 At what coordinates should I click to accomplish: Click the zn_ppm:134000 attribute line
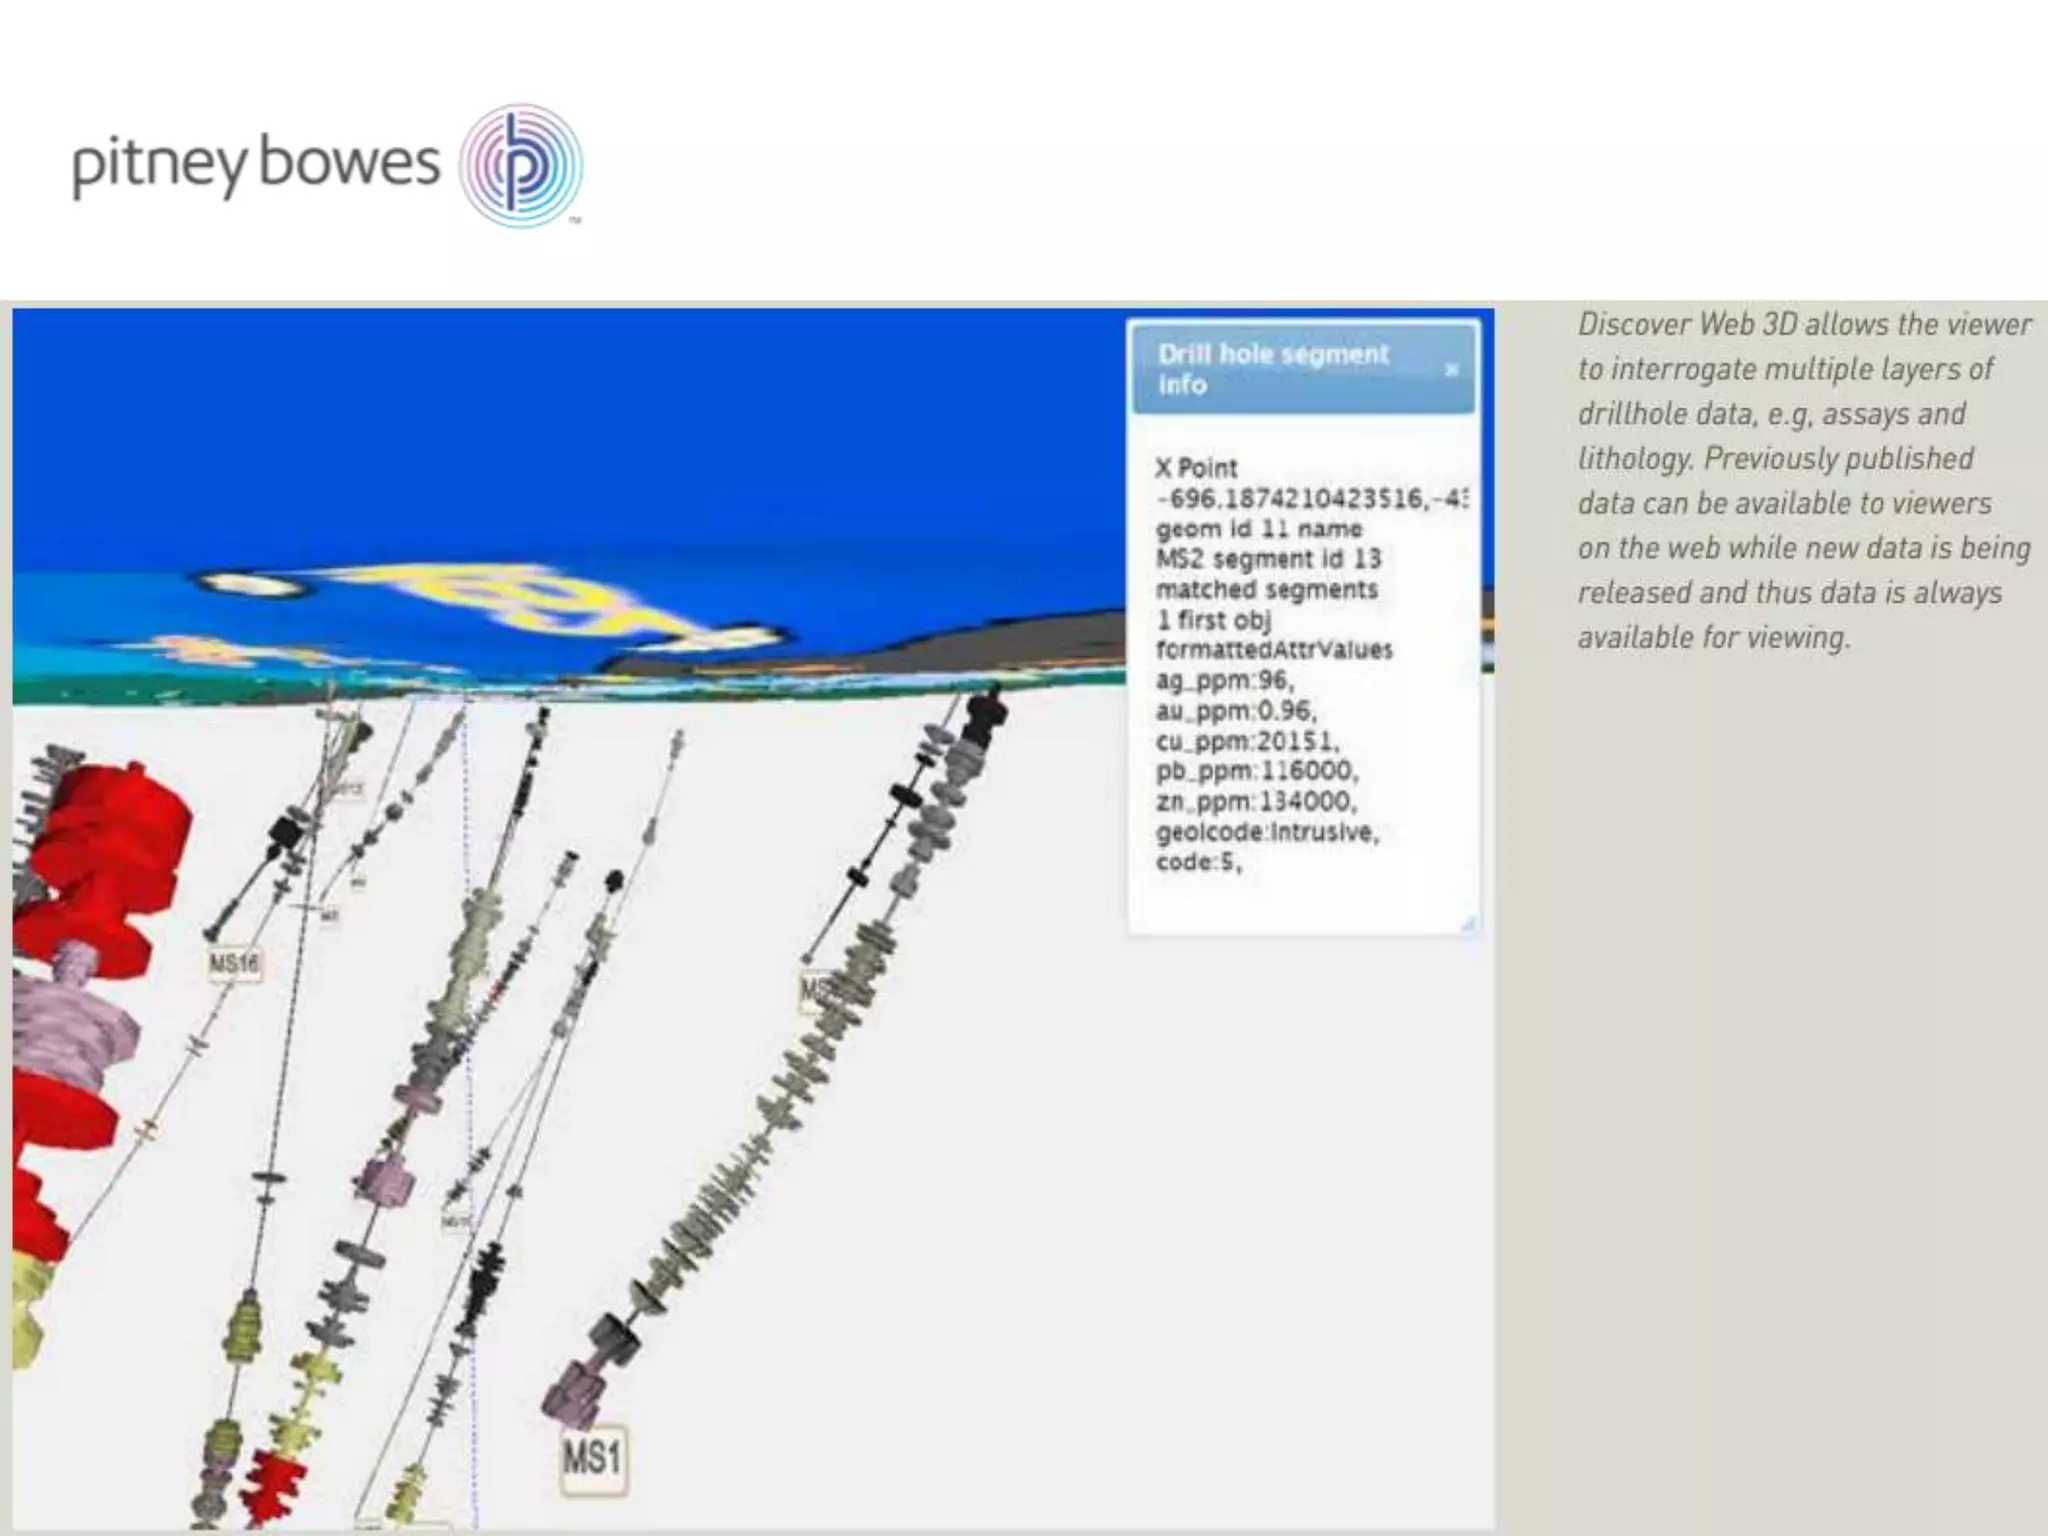[1256, 801]
